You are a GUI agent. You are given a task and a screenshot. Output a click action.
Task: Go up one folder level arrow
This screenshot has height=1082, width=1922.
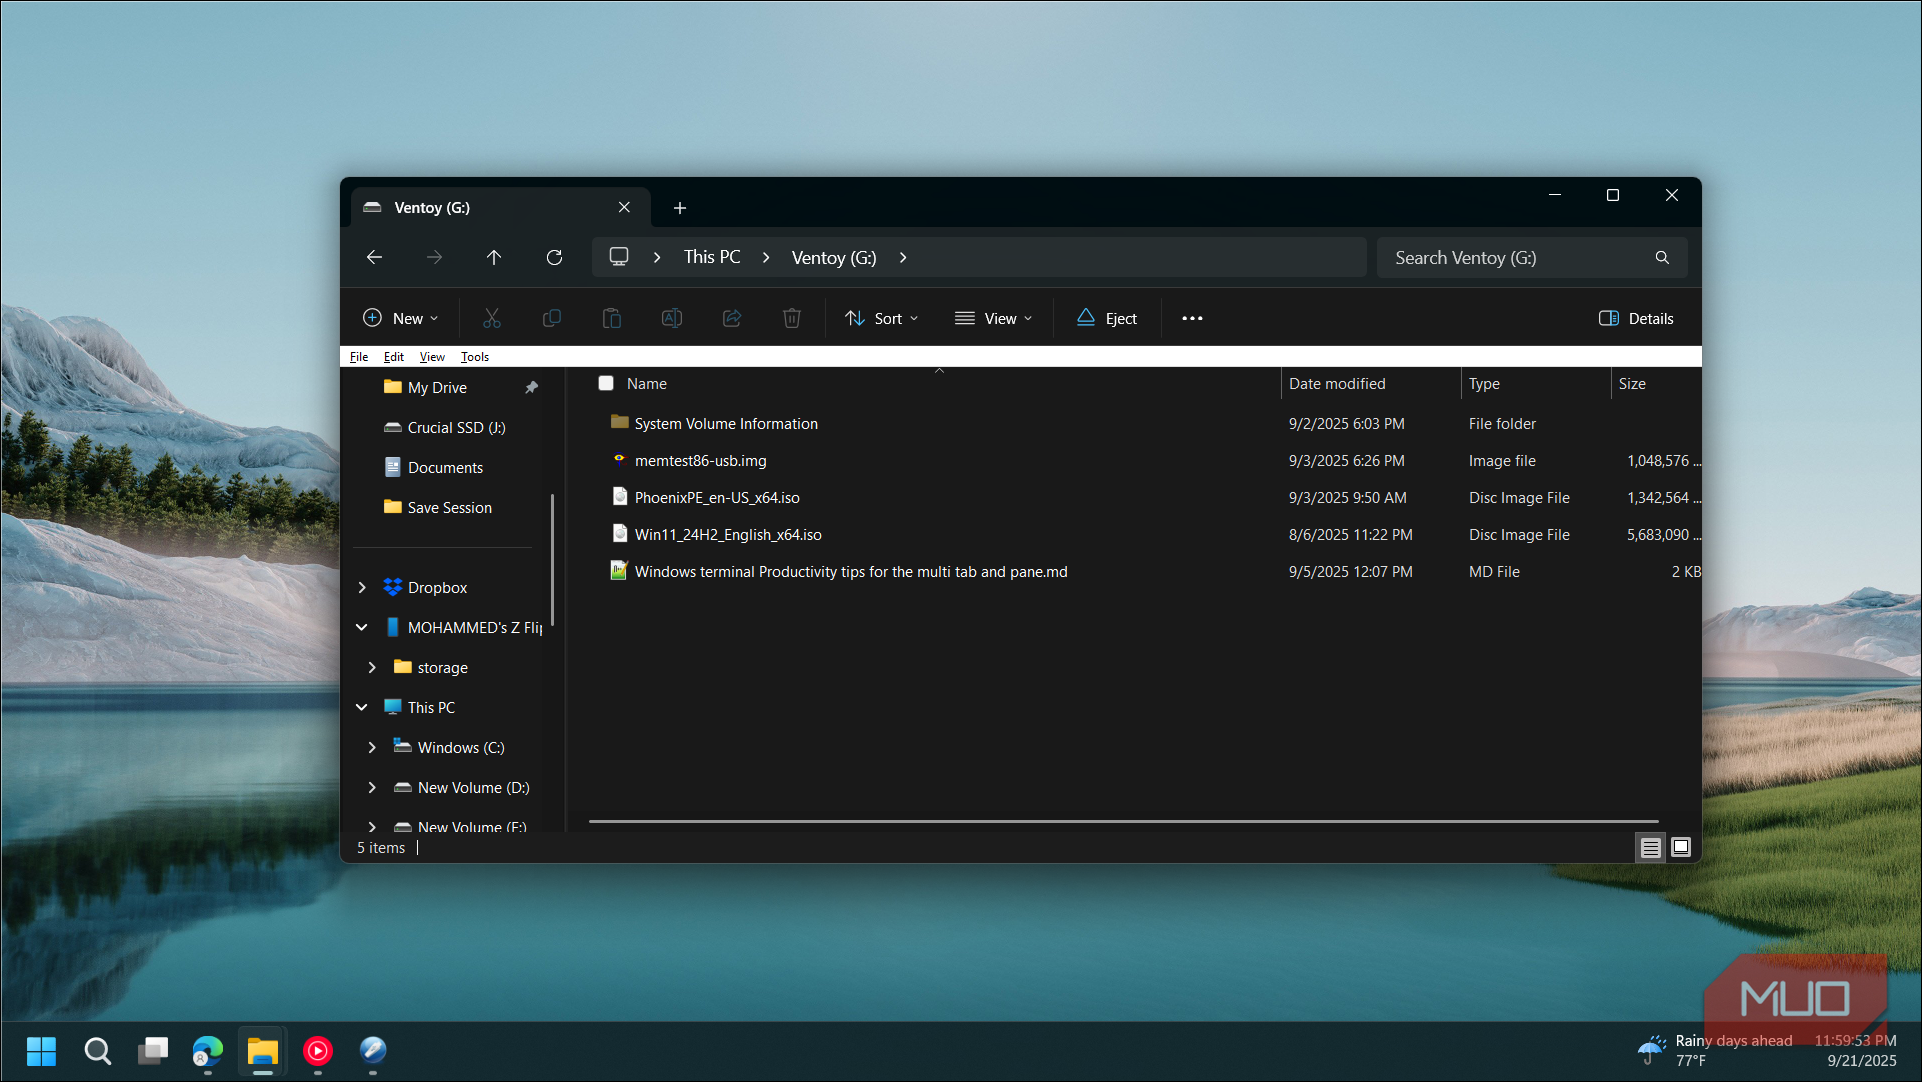[494, 258]
